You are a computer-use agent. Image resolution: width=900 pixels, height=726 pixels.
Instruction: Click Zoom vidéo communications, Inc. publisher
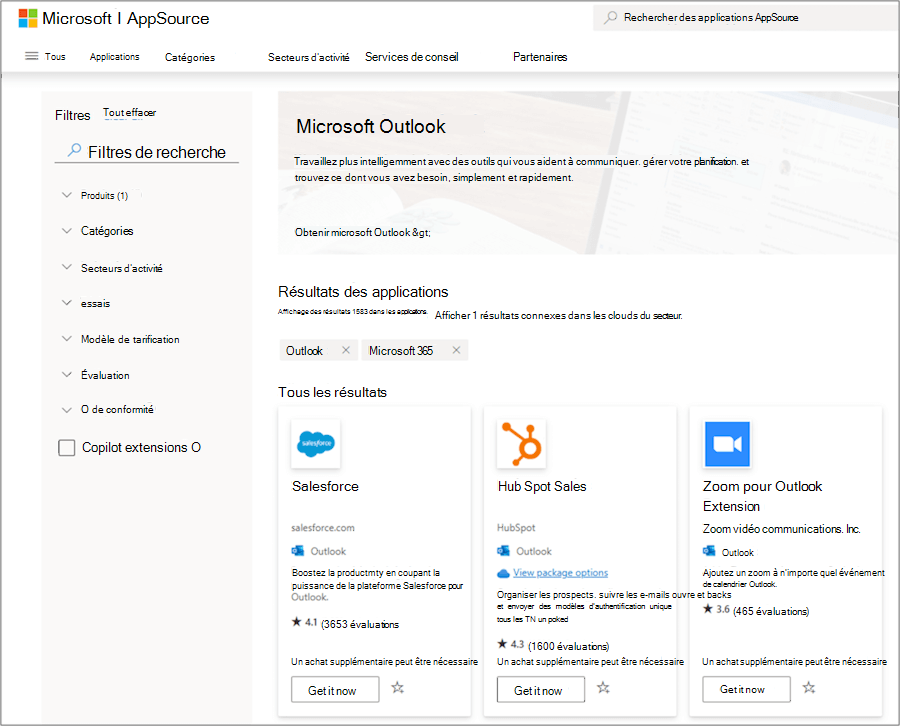[x=782, y=529]
